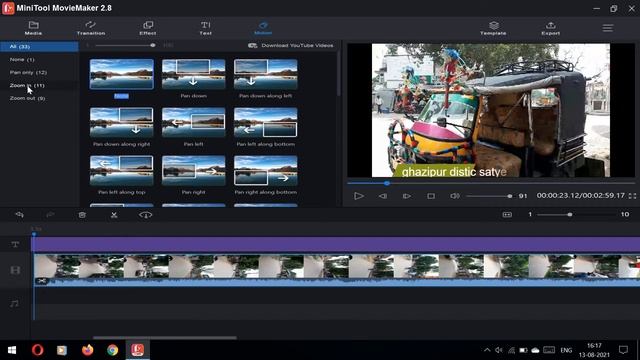Select the All (33) category
This screenshot has height=360, width=640.
click(39, 47)
